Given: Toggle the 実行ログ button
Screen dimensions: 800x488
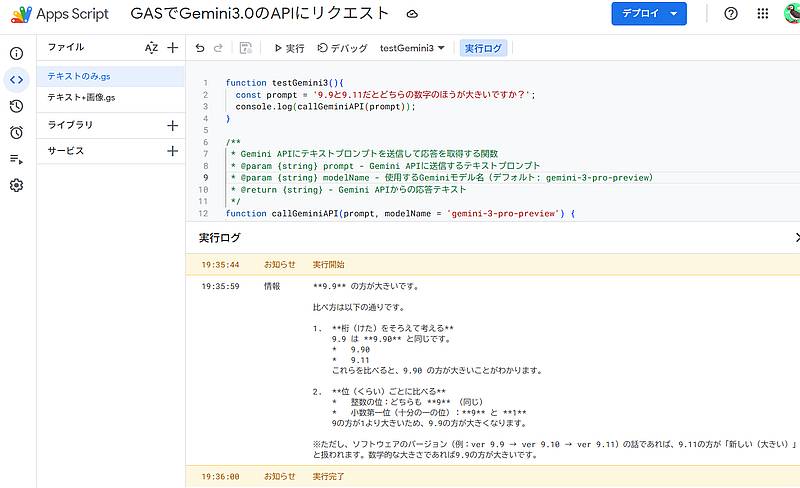Looking at the screenshot, I should pyautogui.click(x=483, y=48).
